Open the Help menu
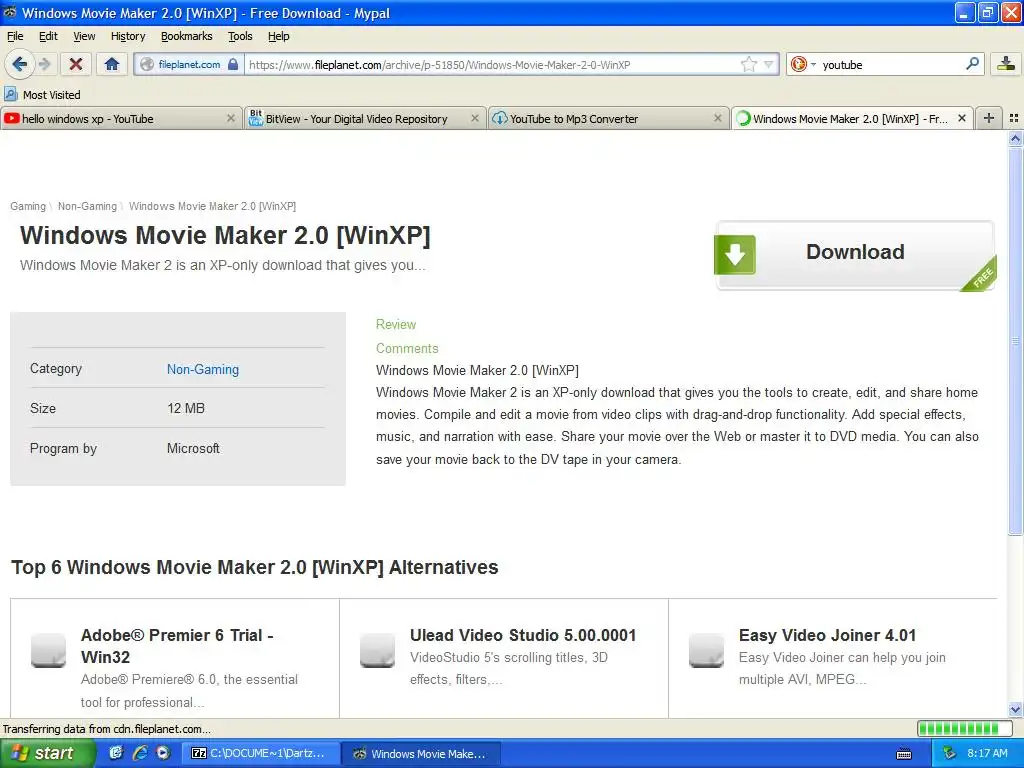This screenshot has height=768, width=1024. tap(278, 36)
